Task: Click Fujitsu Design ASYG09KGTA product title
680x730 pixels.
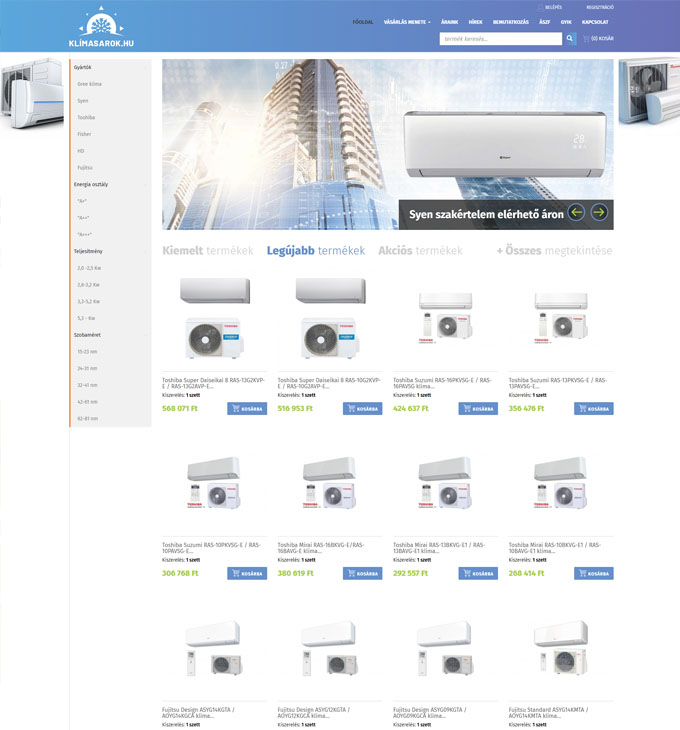Action: tap(430, 713)
